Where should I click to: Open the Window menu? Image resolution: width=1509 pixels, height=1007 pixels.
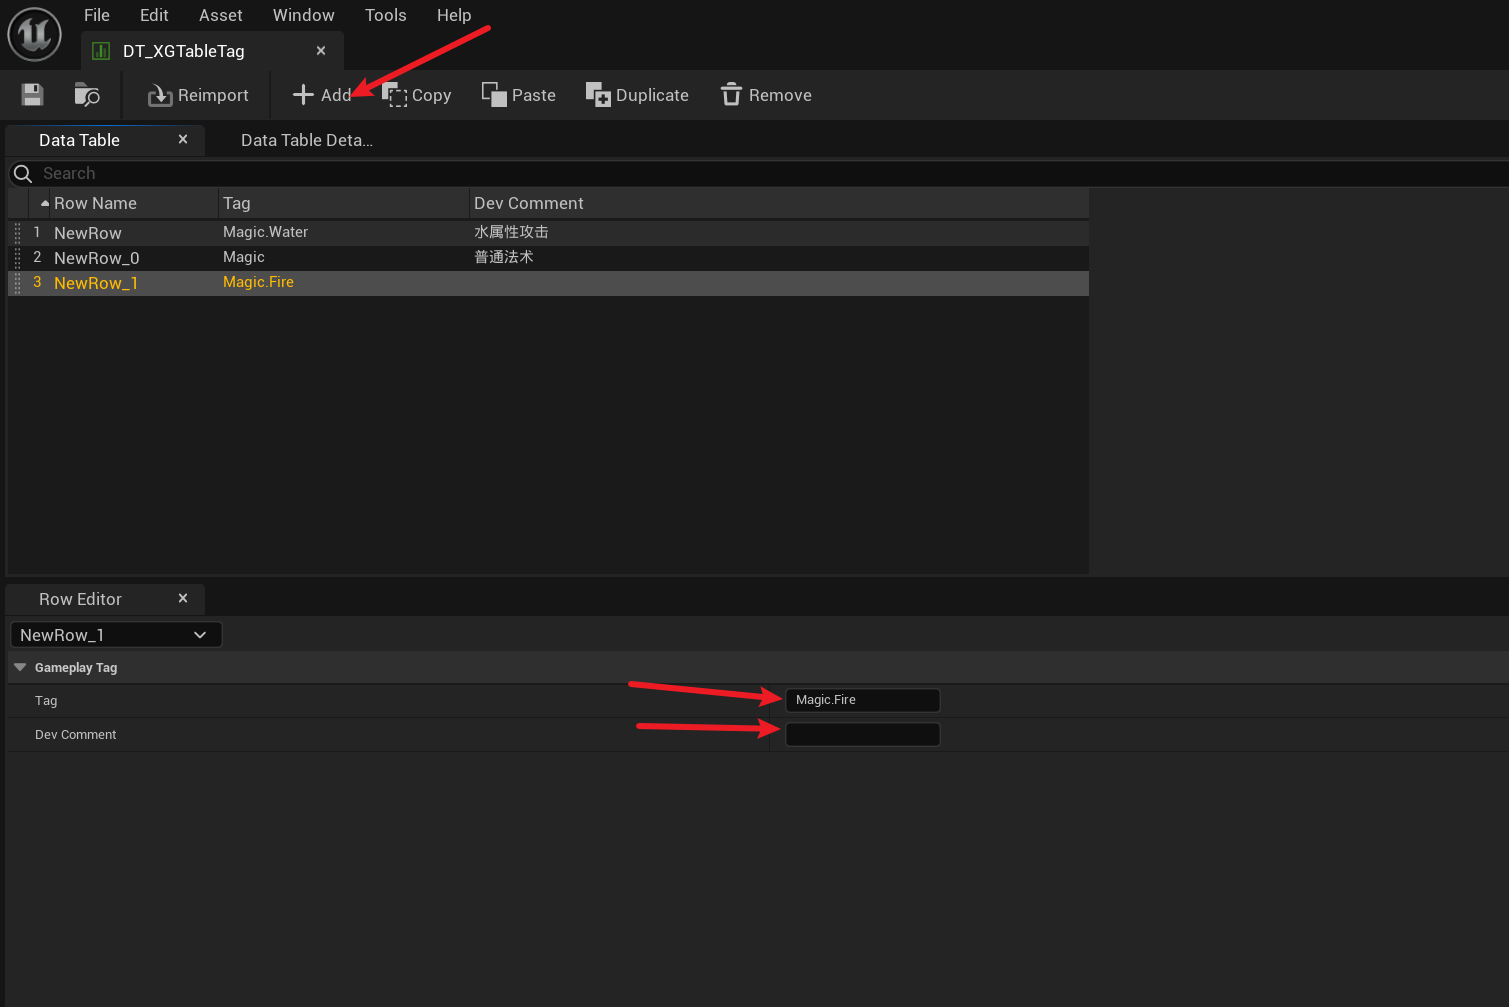[304, 15]
